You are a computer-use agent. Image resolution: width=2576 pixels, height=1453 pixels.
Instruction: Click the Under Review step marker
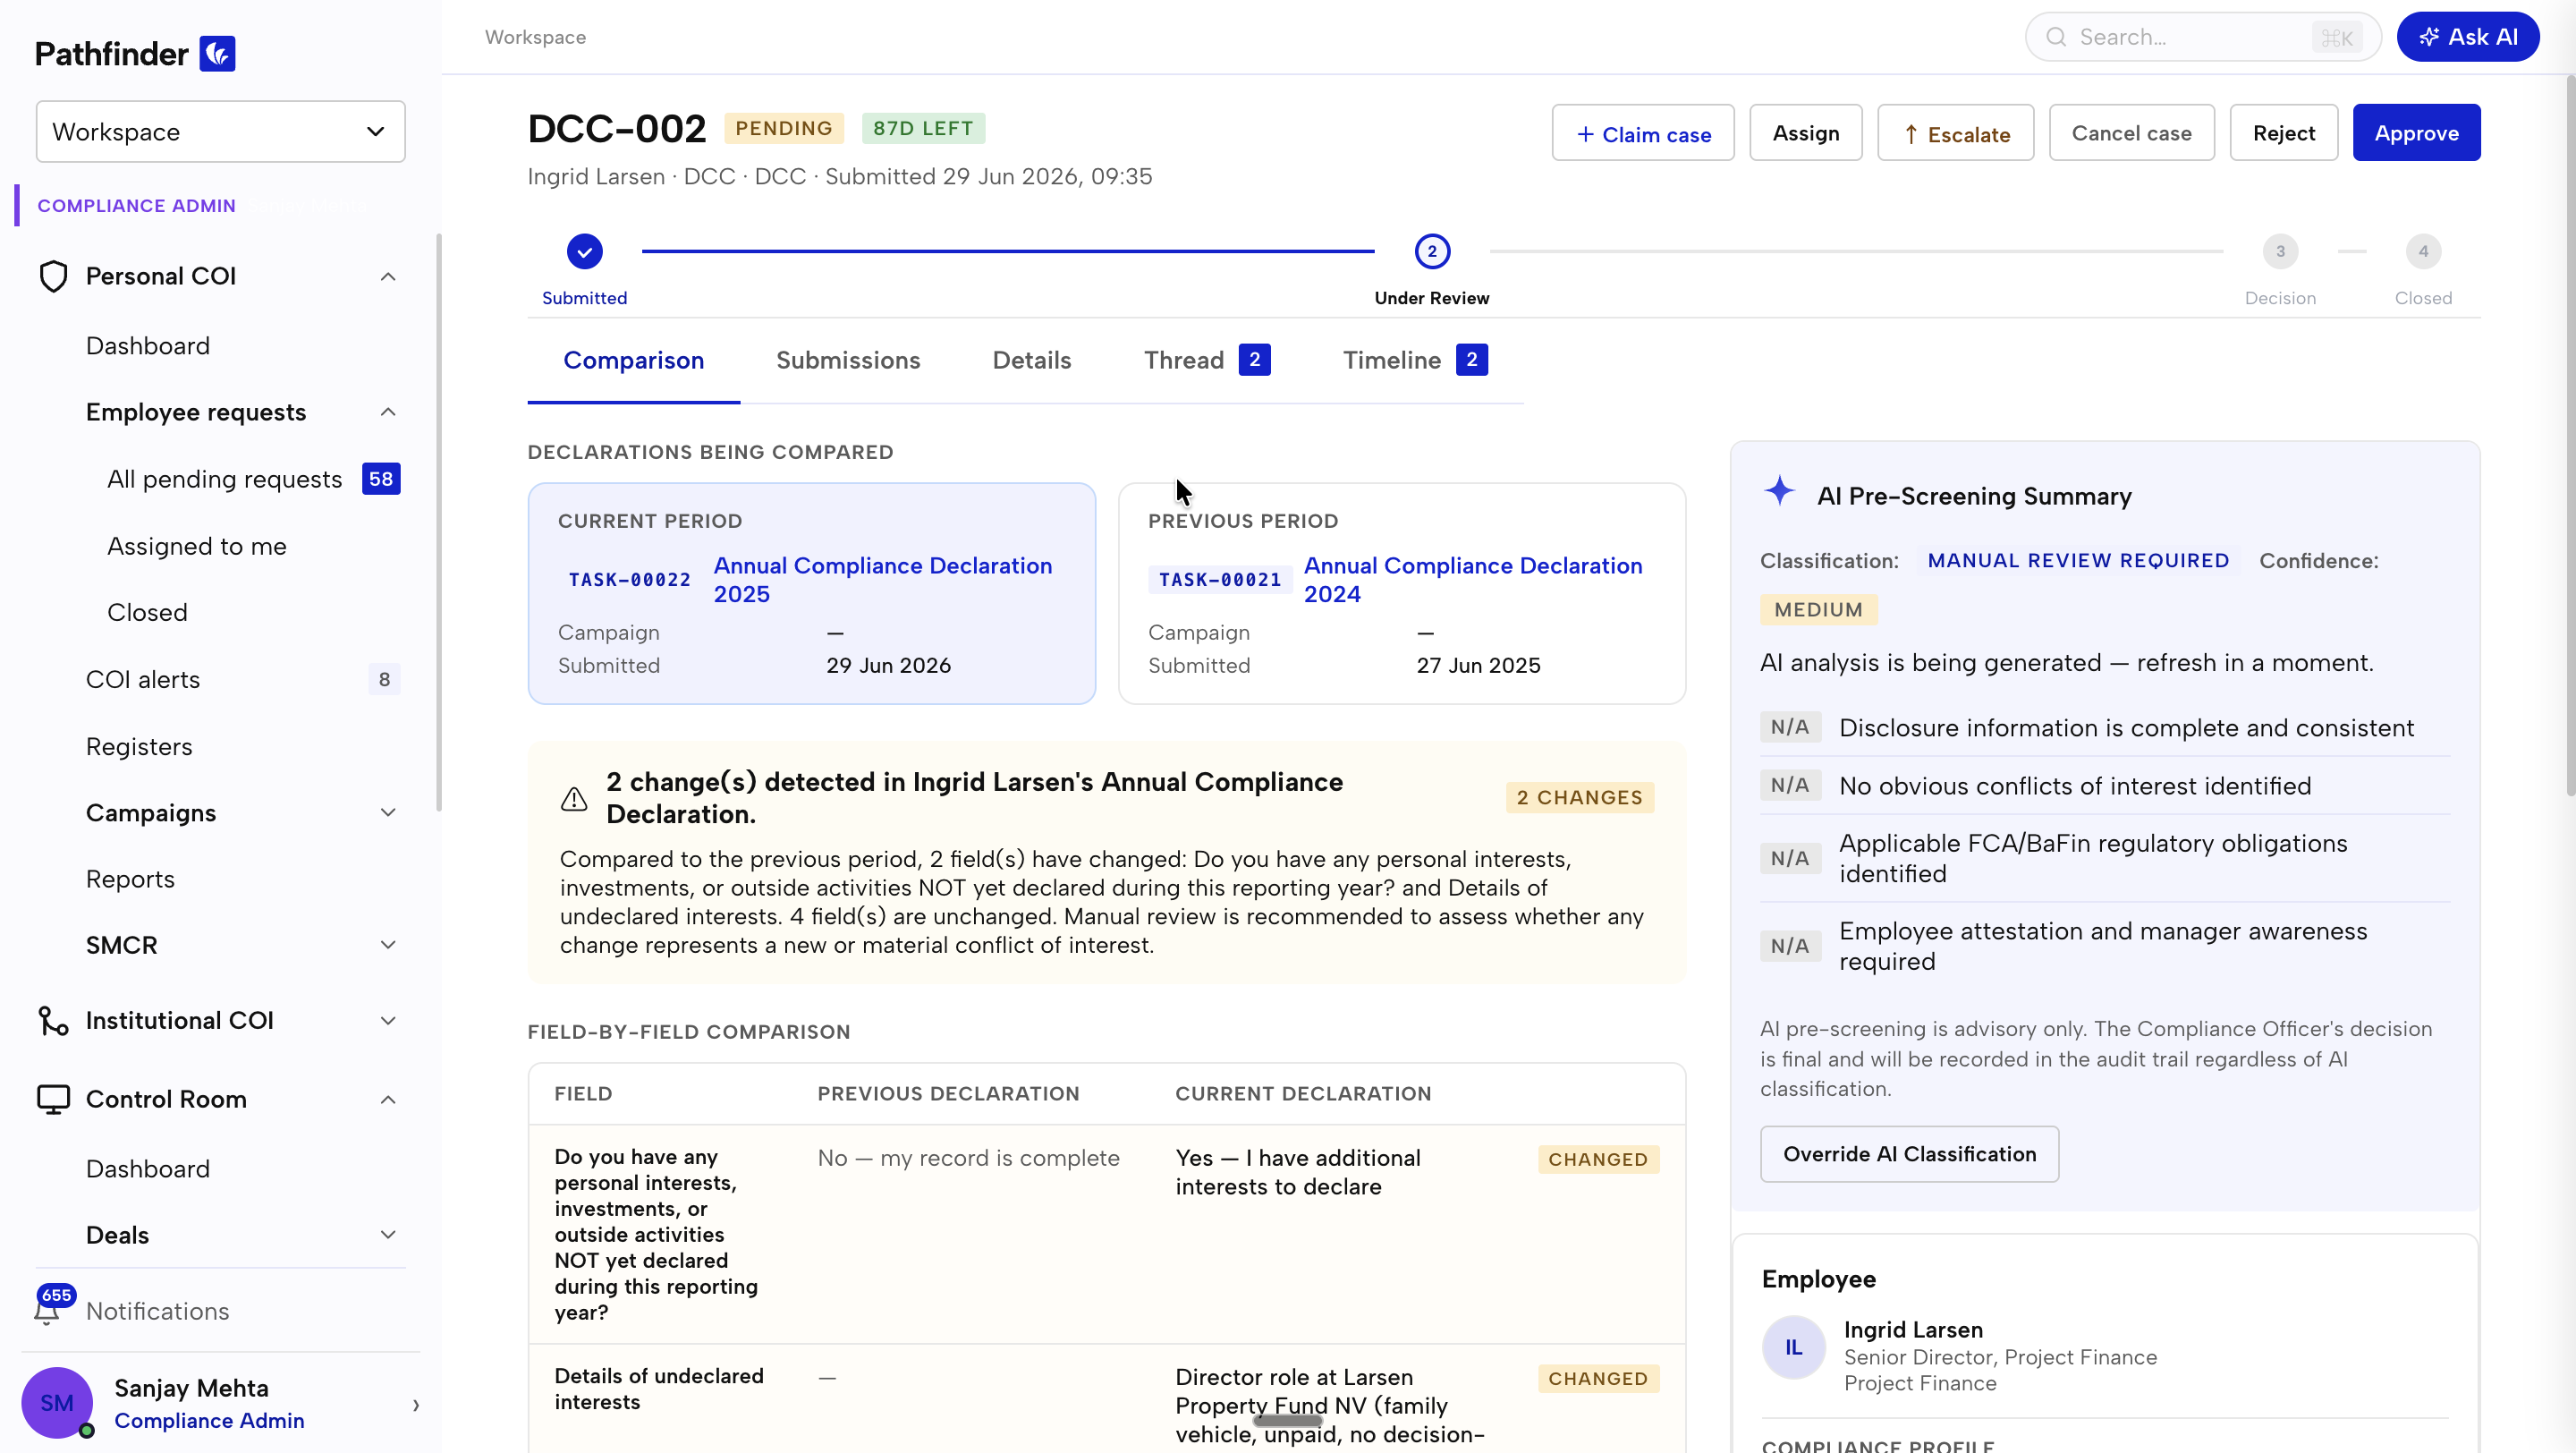click(x=1432, y=252)
